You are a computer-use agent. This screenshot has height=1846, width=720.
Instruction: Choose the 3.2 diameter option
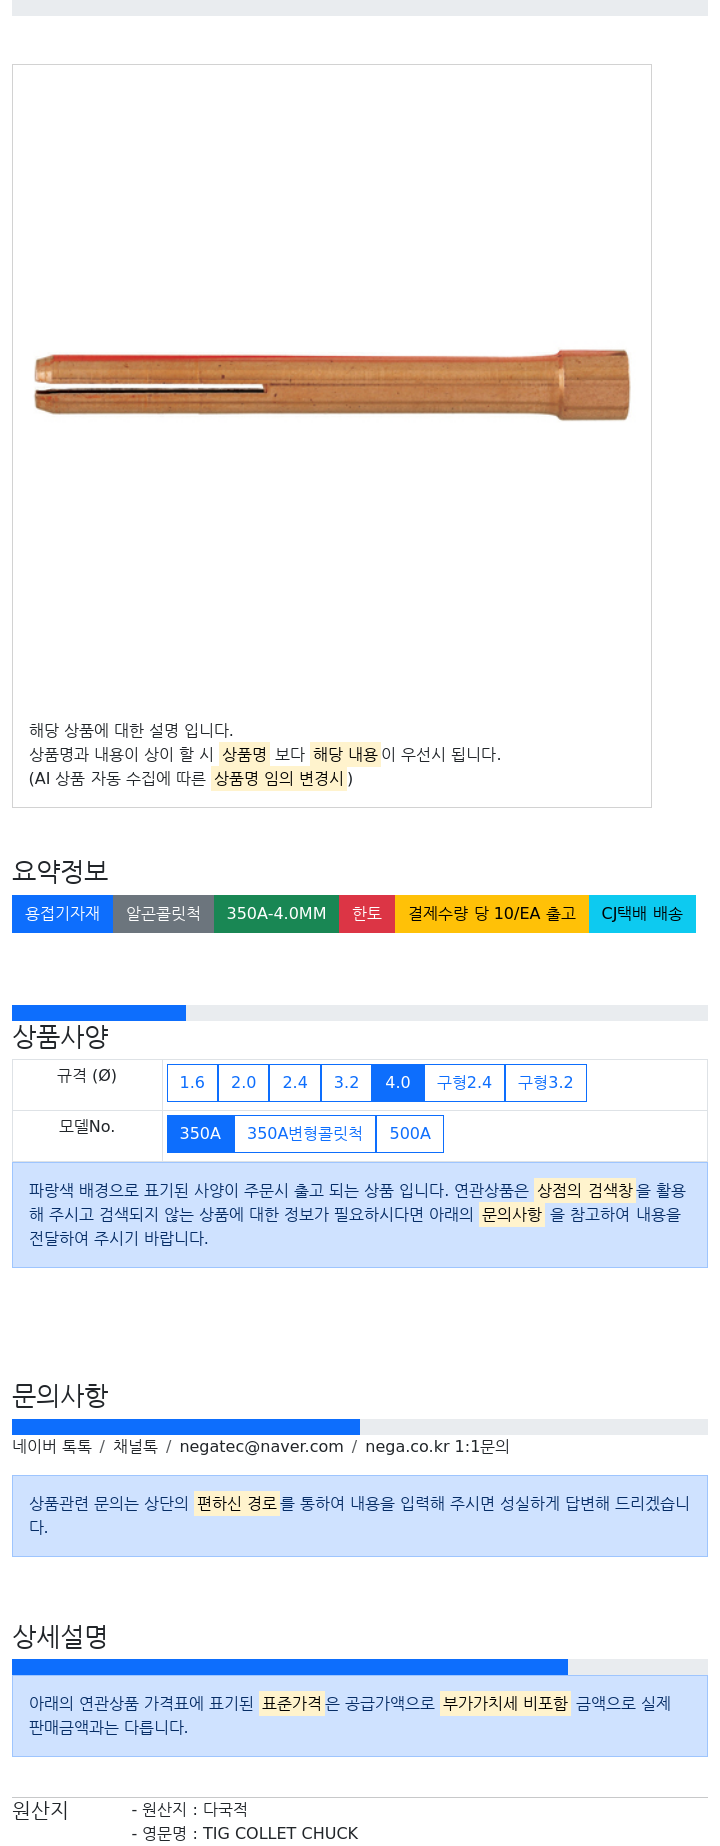tap(346, 1082)
